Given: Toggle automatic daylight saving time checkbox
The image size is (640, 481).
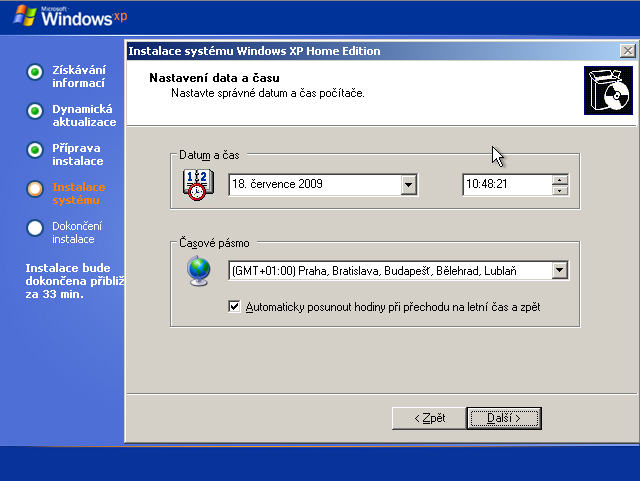Looking at the screenshot, I should (234, 306).
